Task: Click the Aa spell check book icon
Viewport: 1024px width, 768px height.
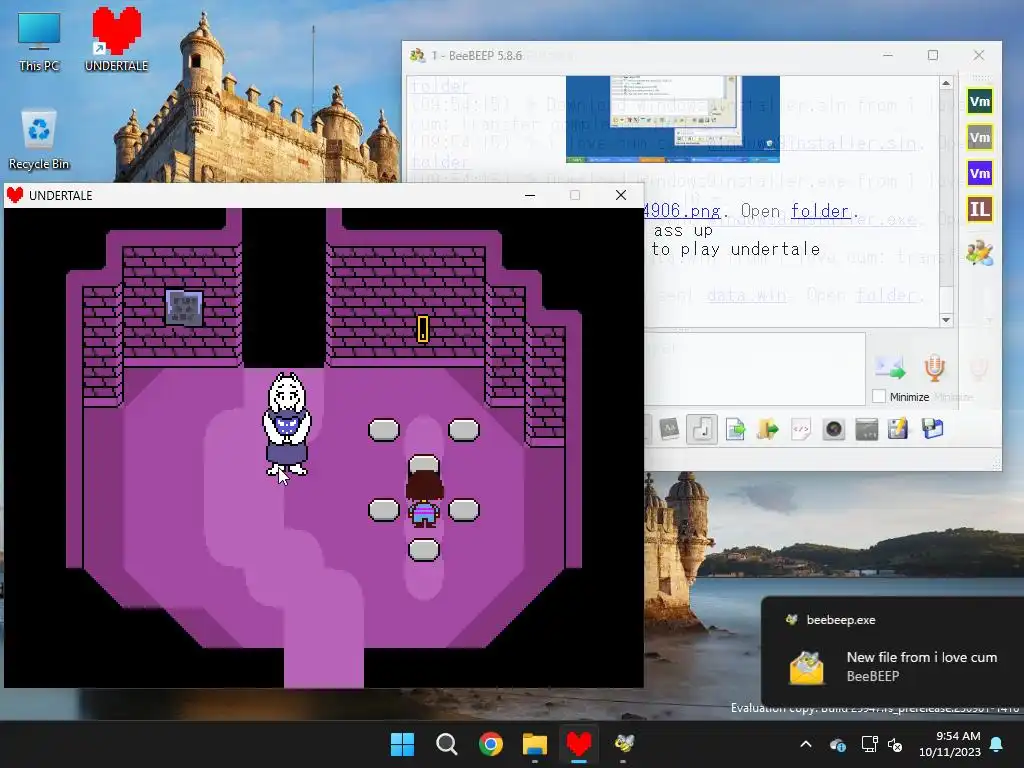Action: coord(669,429)
